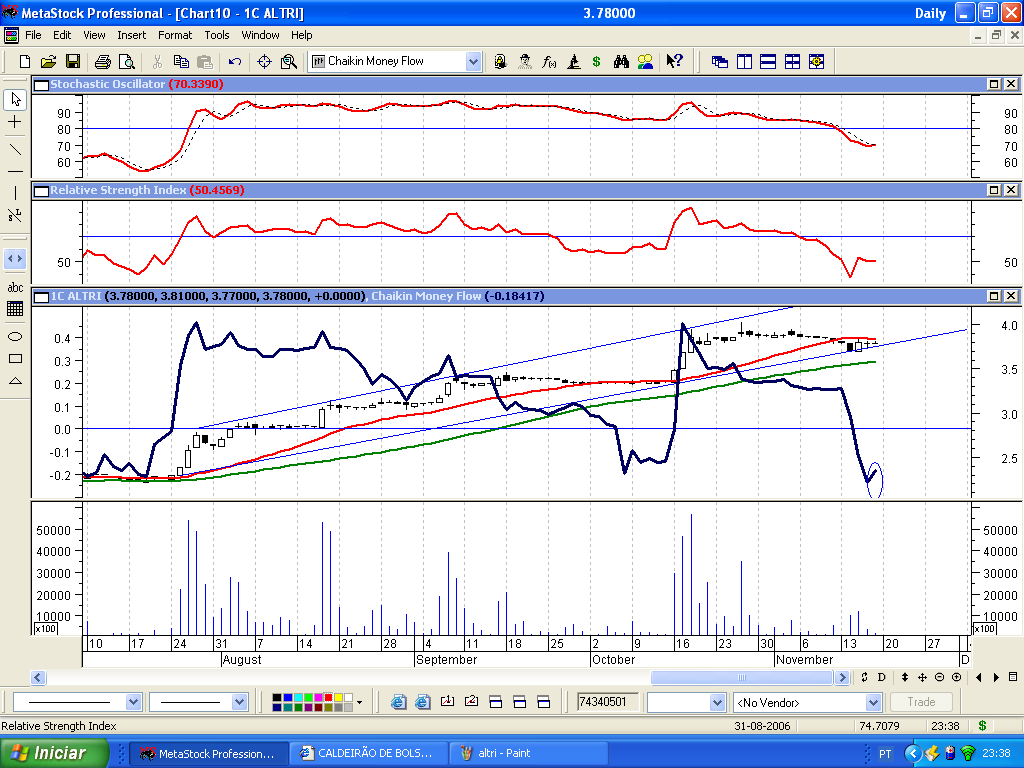Expand the No Vendor dropdown

[875, 702]
